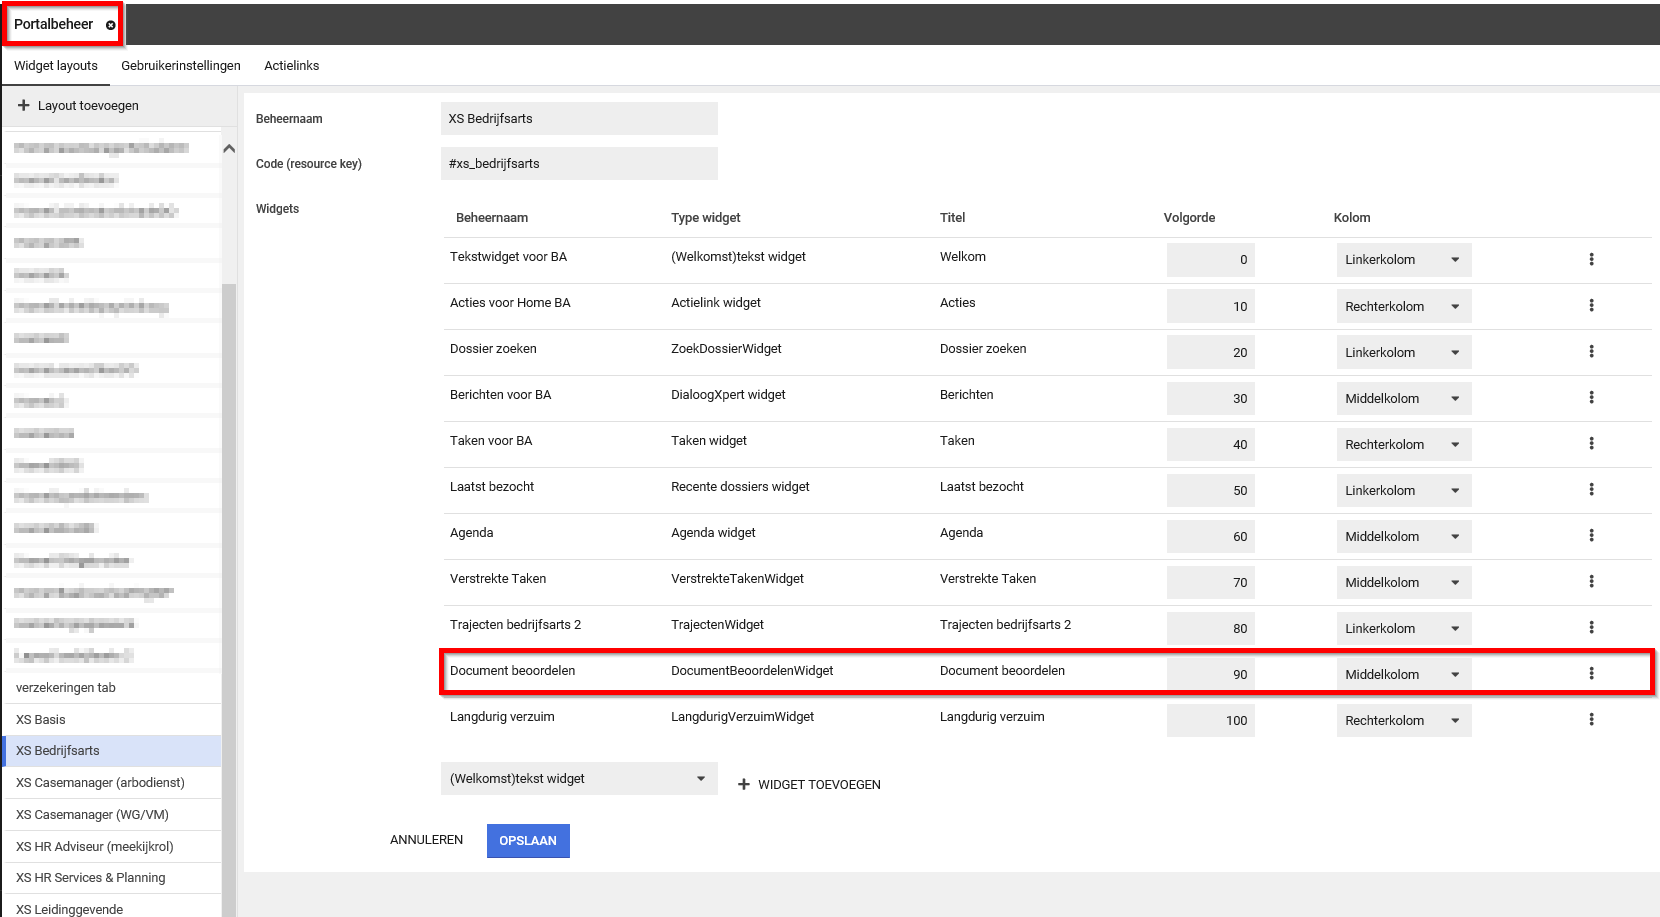
Task: Close the Portalbeheer tab via its close icon
Action: (x=110, y=25)
